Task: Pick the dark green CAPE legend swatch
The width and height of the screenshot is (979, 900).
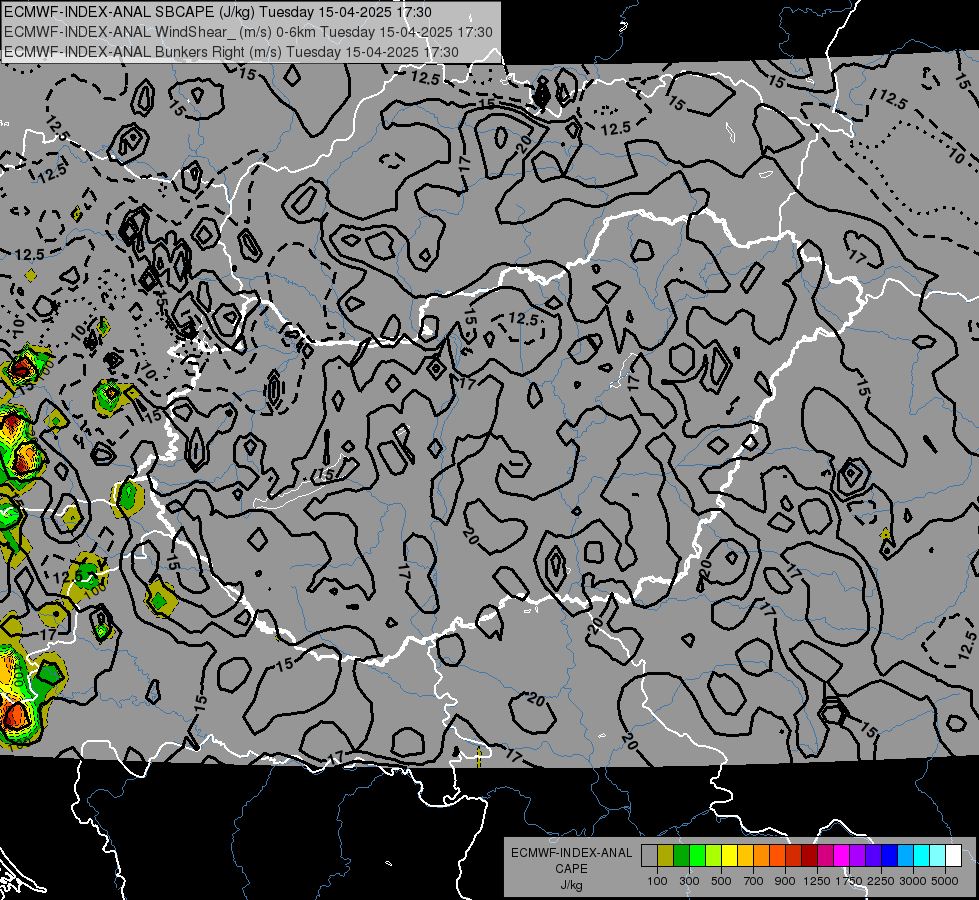Action: coord(681,855)
